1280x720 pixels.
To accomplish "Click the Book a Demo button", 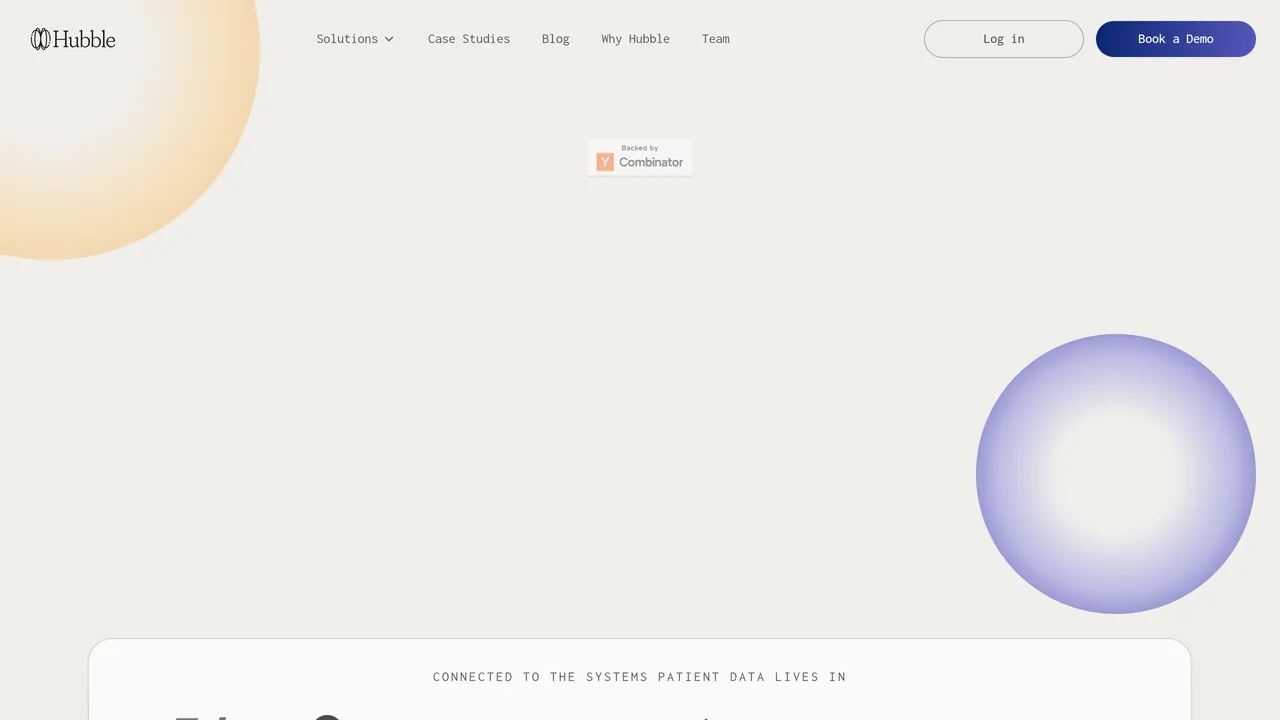I will coord(1176,39).
